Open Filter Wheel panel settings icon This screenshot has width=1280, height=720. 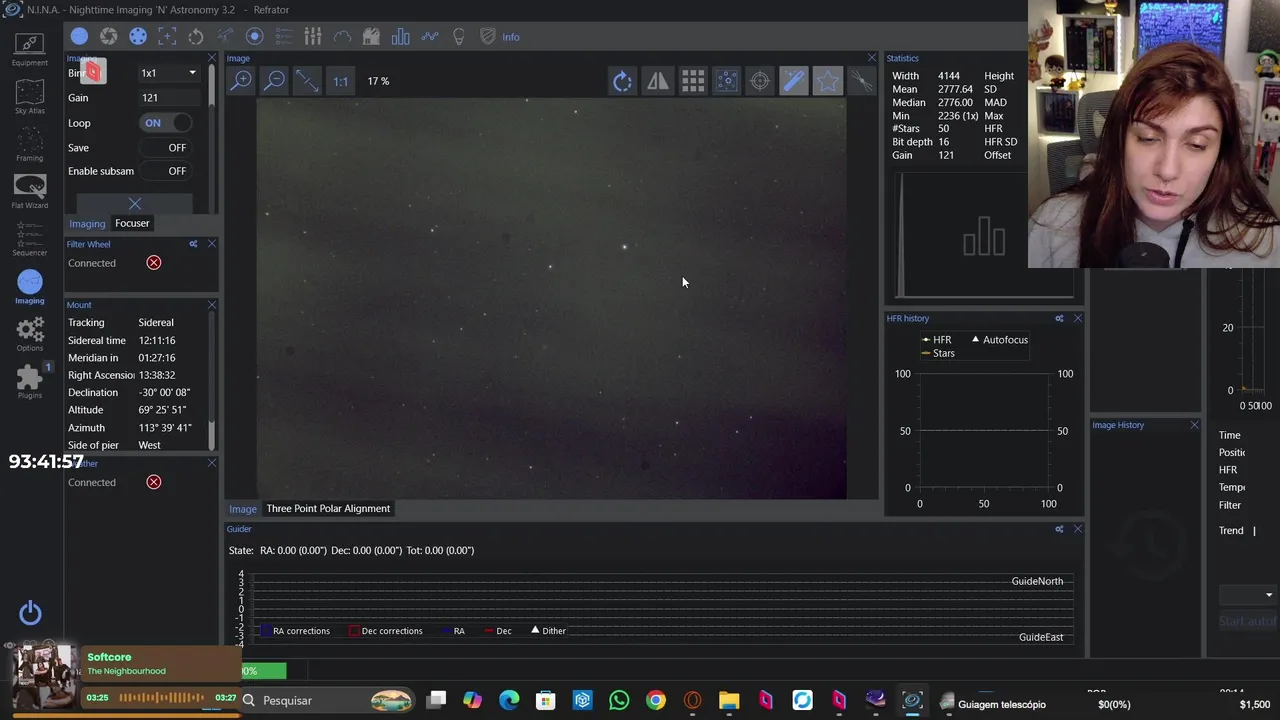click(193, 244)
